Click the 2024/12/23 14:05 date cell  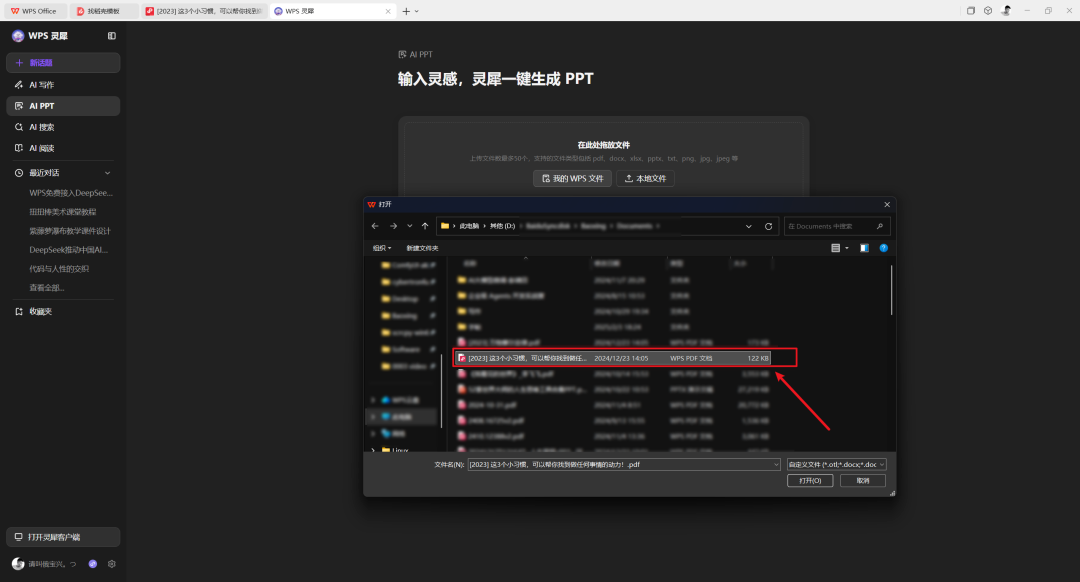[x=621, y=358]
